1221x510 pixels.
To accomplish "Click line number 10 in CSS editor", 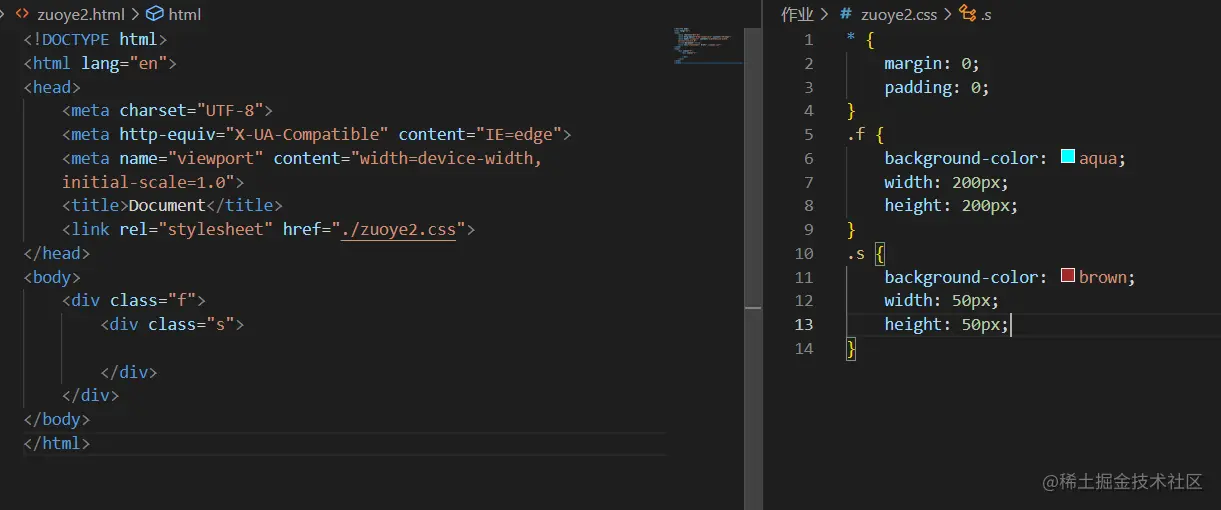I will coord(804,253).
